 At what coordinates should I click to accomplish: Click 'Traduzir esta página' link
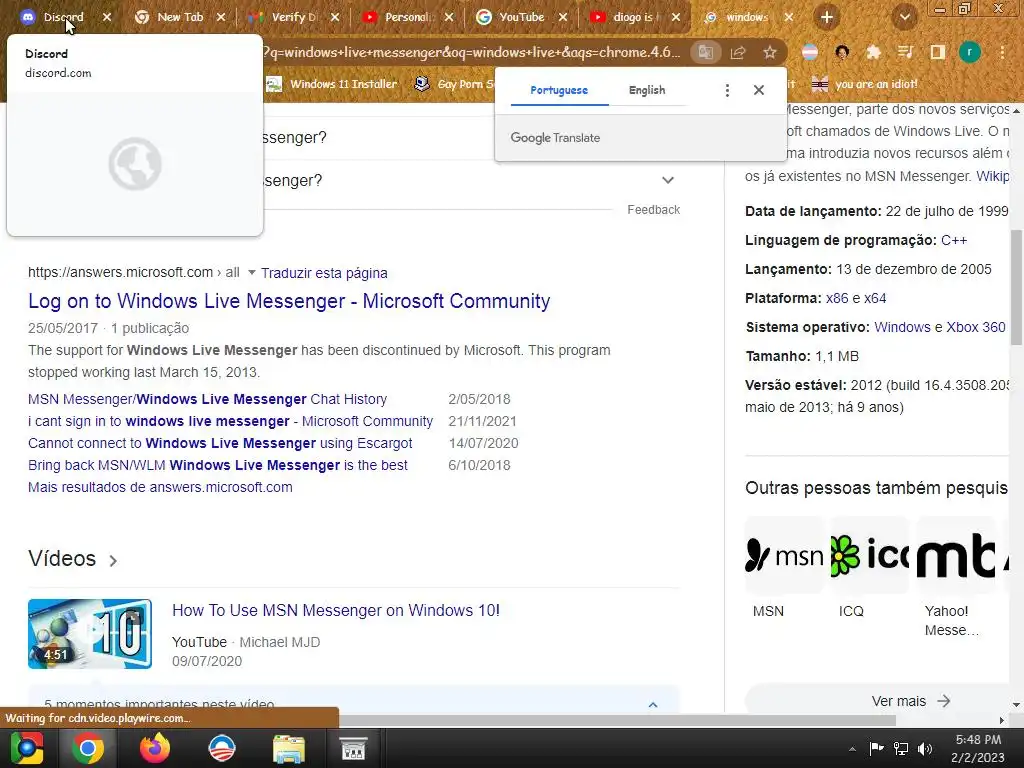(324, 273)
